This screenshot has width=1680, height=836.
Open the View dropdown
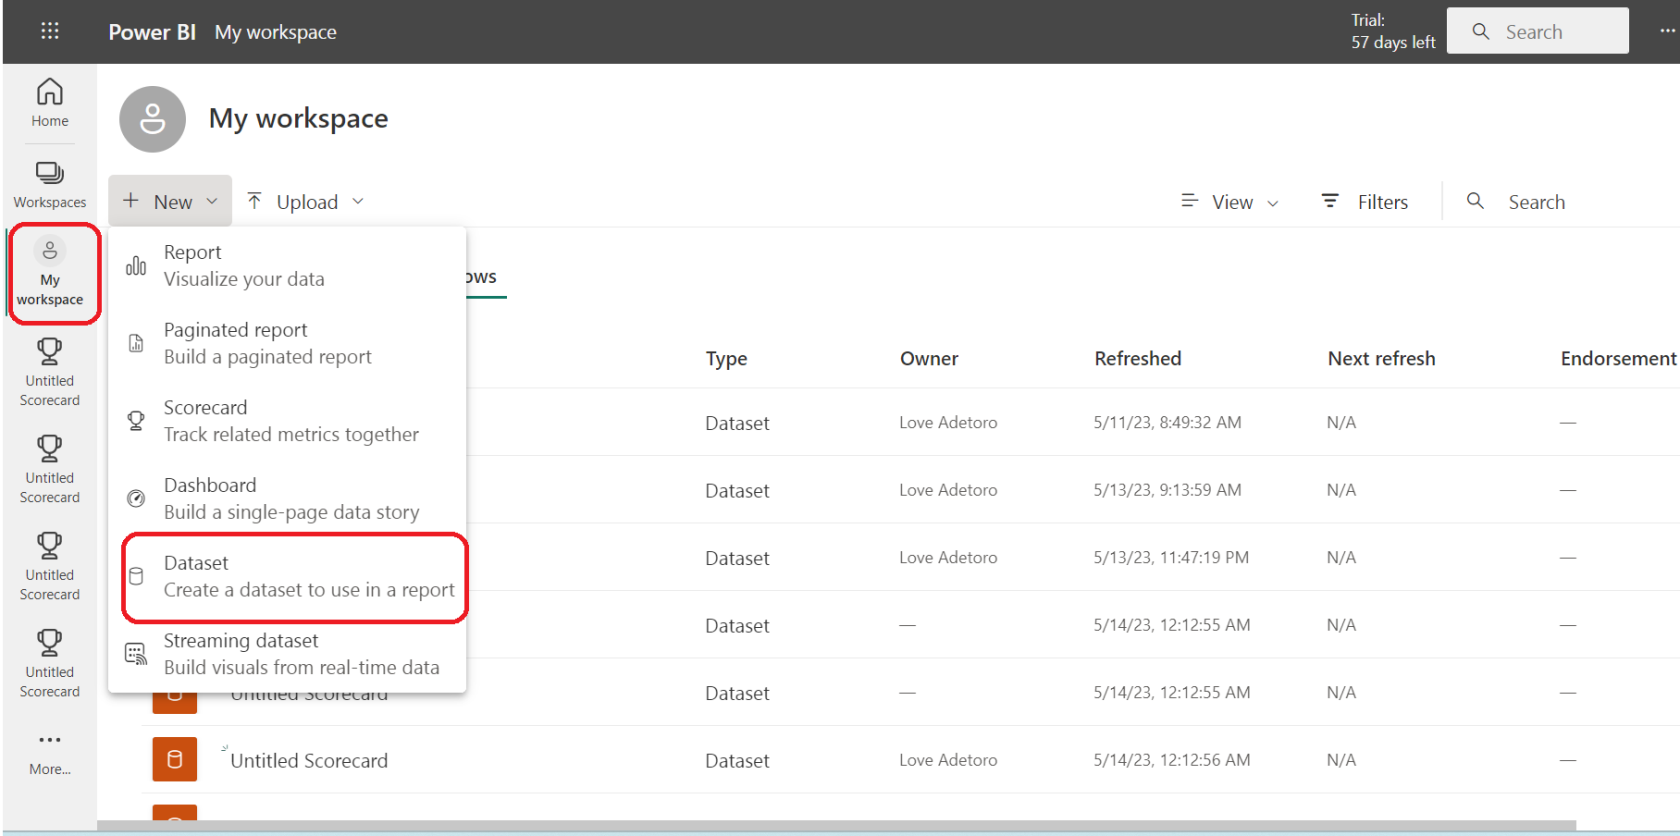coord(1230,202)
